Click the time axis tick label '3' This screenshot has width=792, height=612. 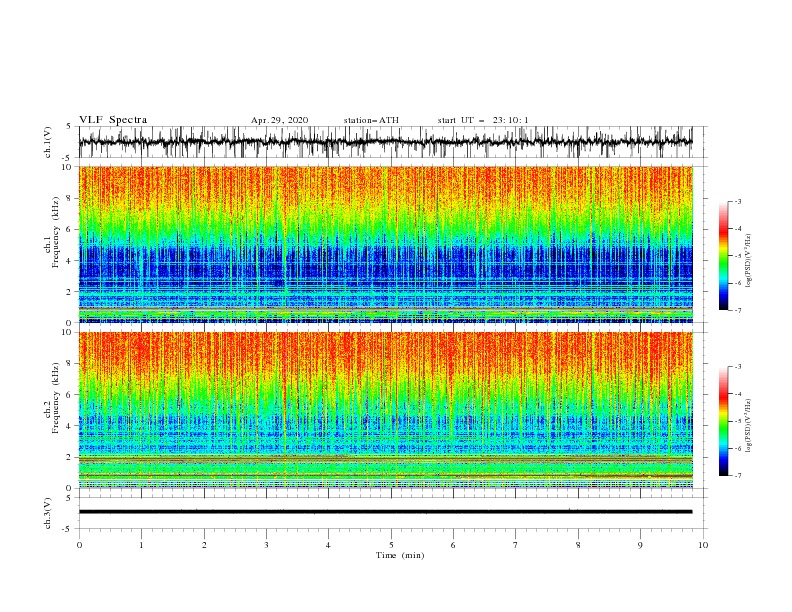266,545
